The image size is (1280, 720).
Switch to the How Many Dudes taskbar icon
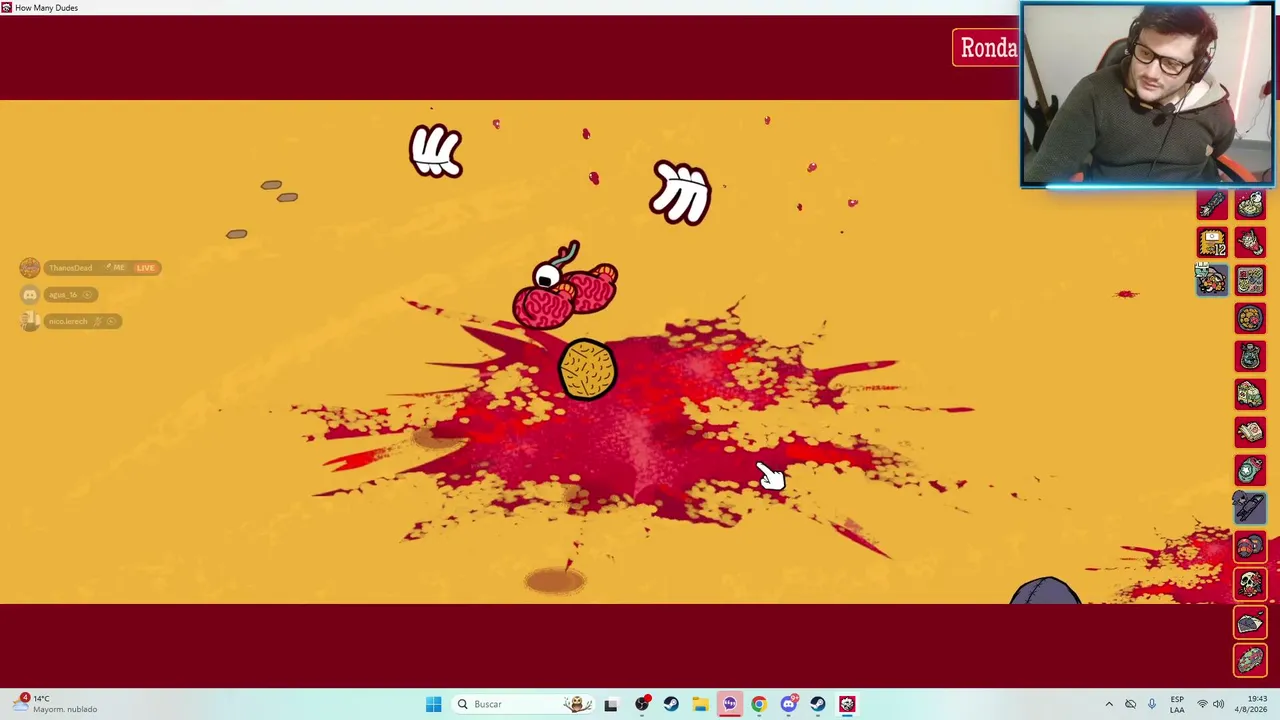(847, 704)
